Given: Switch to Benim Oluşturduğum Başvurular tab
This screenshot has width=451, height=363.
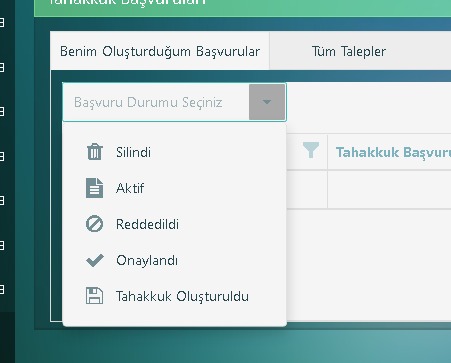Looking at the screenshot, I should click(x=160, y=51).
